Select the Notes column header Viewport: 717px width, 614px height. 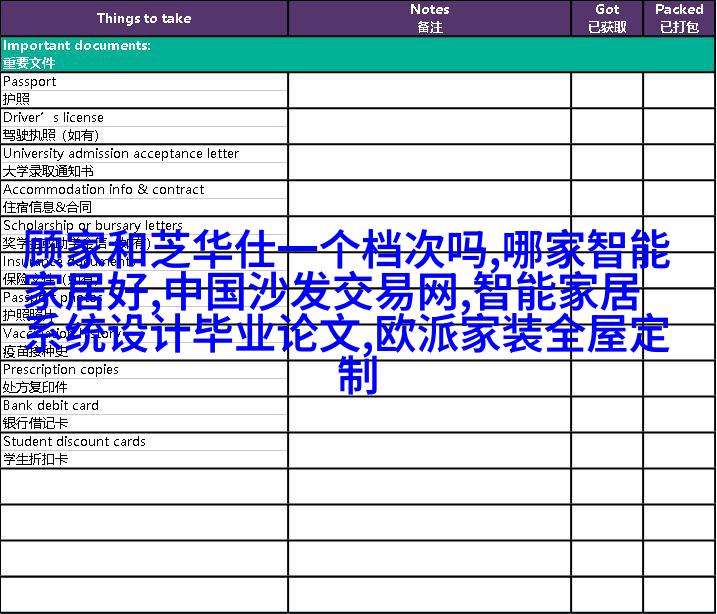429,18
